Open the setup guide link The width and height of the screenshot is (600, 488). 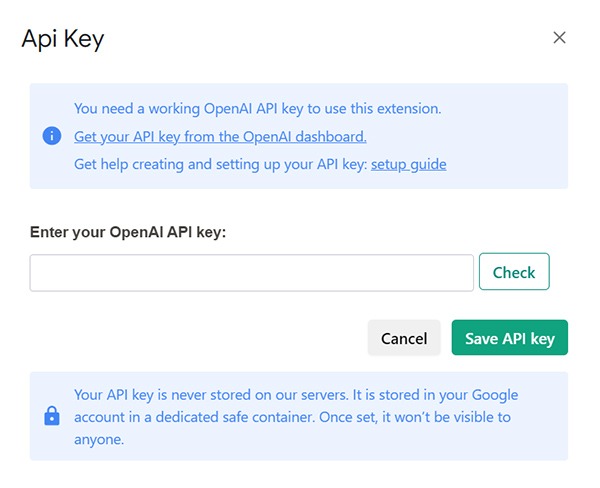(x=408, y=164)
